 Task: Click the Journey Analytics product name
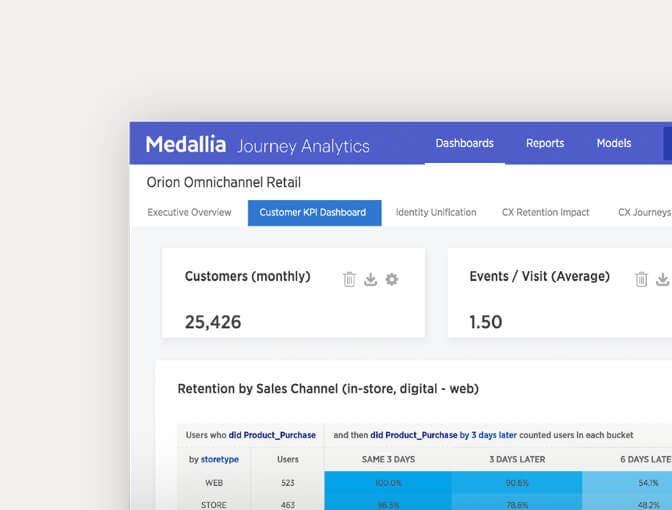click(x=303, y=146)
